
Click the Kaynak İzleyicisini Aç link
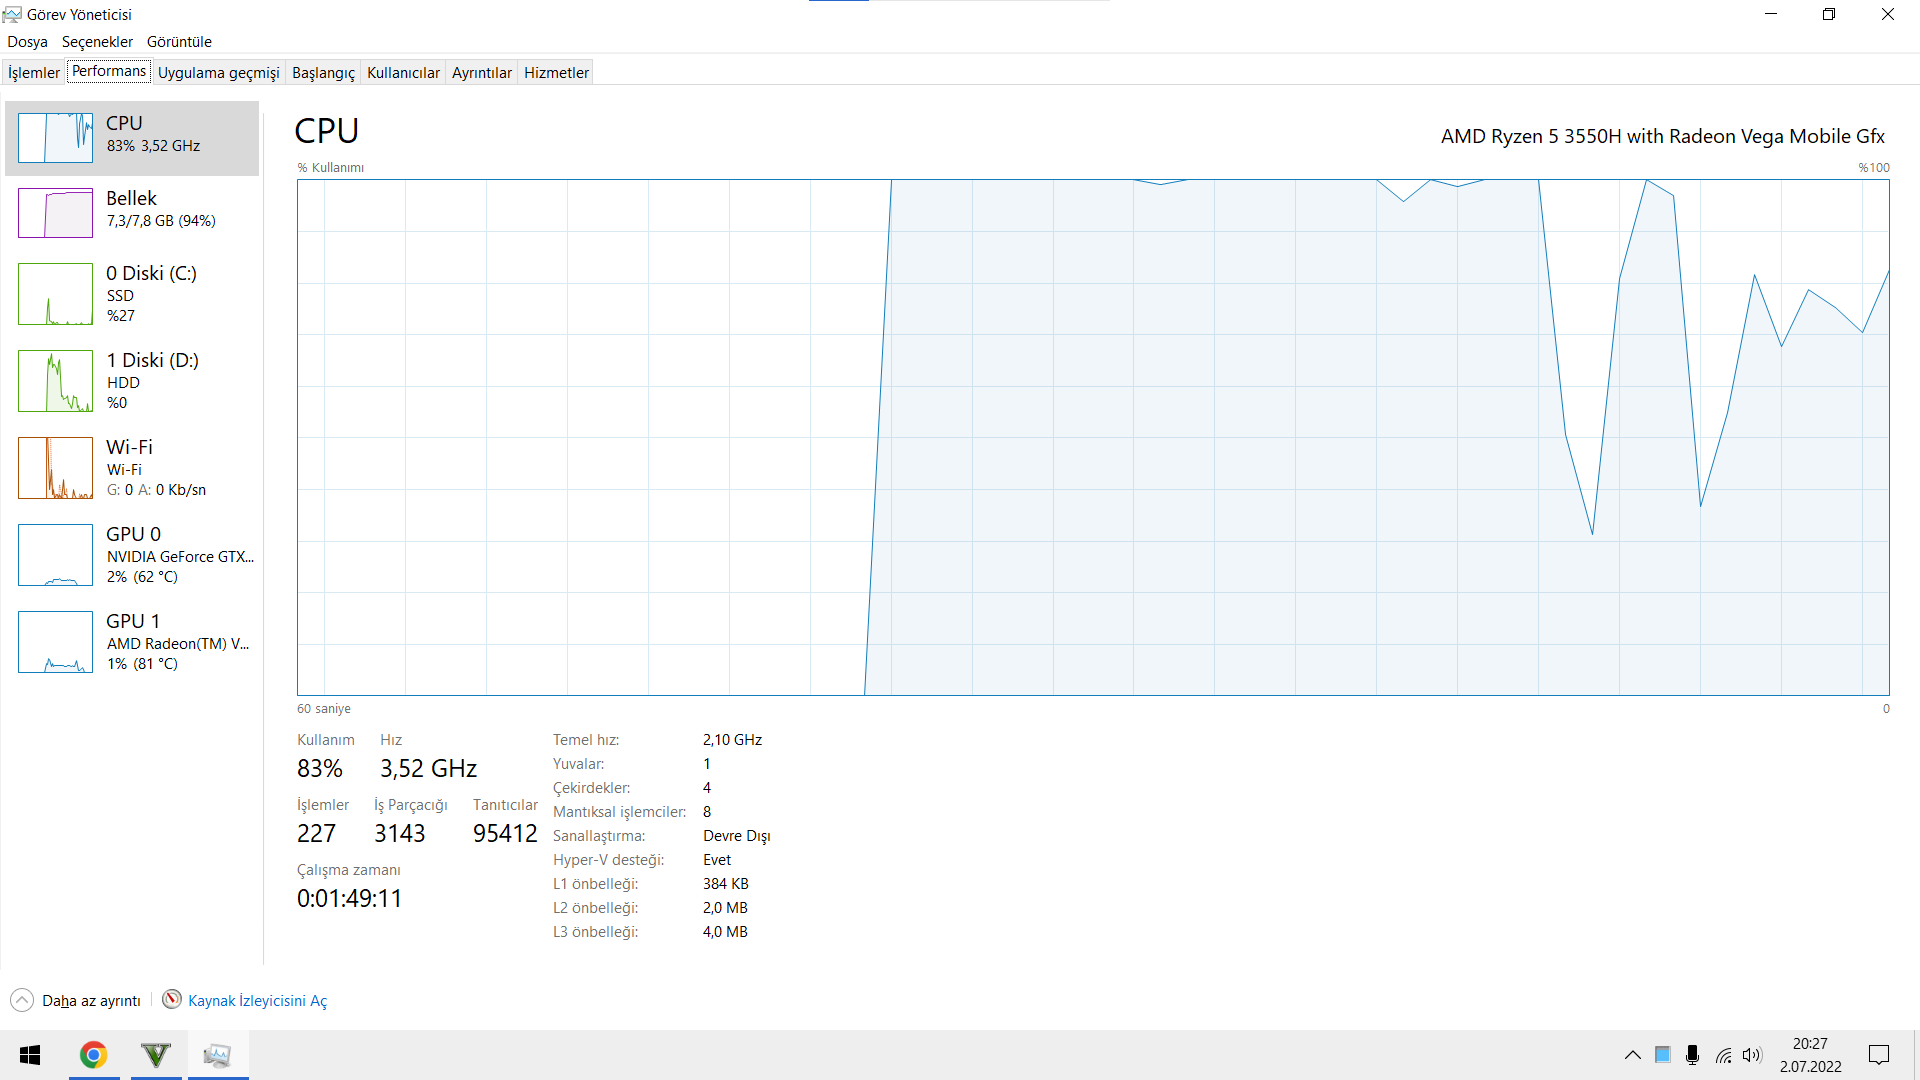257,1001
